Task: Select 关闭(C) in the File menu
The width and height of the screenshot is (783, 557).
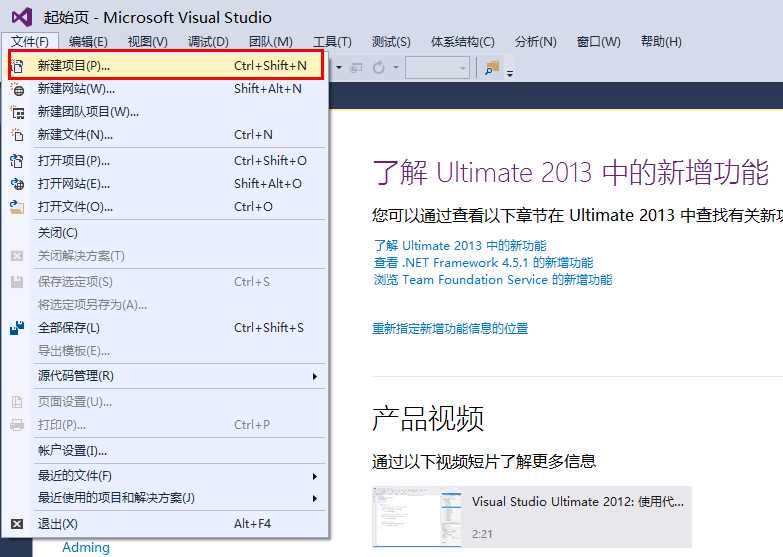Action: 166,233
